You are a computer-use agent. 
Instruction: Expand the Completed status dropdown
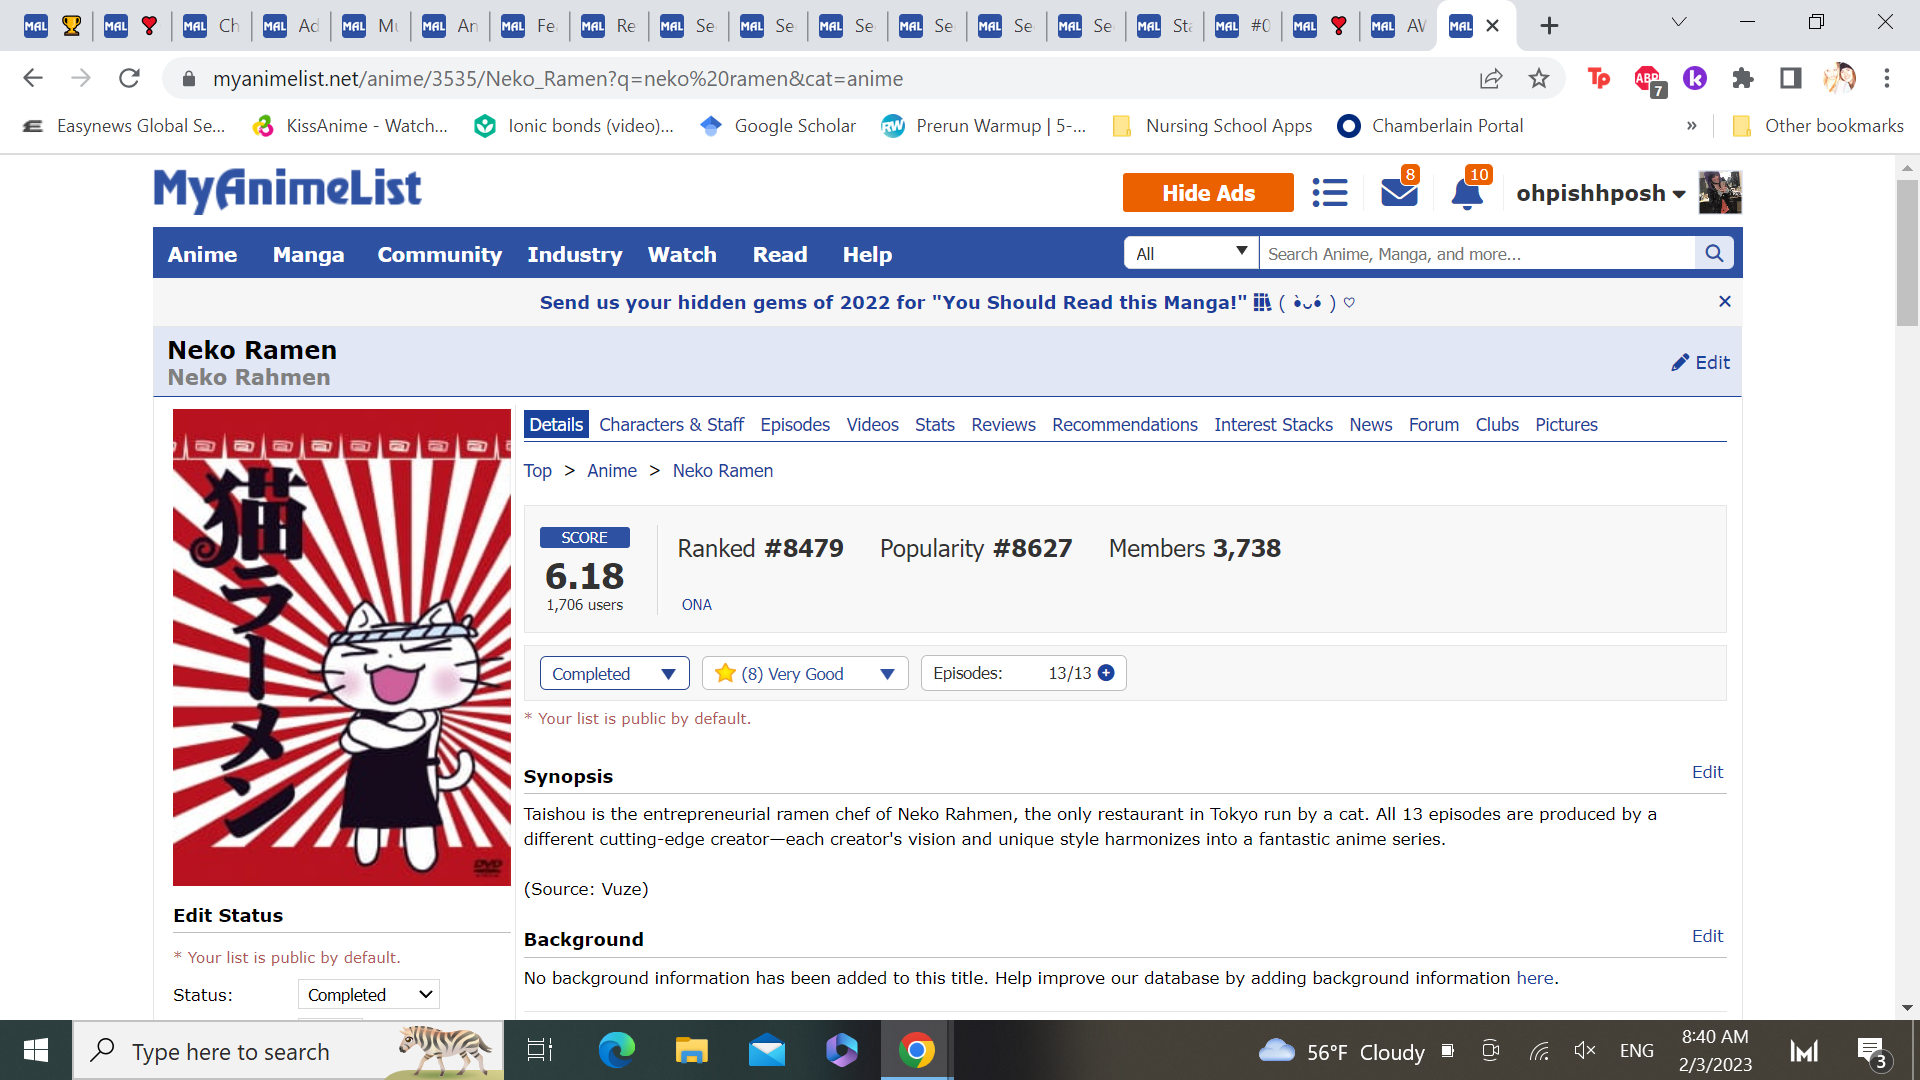pyautogui.click(x=614, y=673)
